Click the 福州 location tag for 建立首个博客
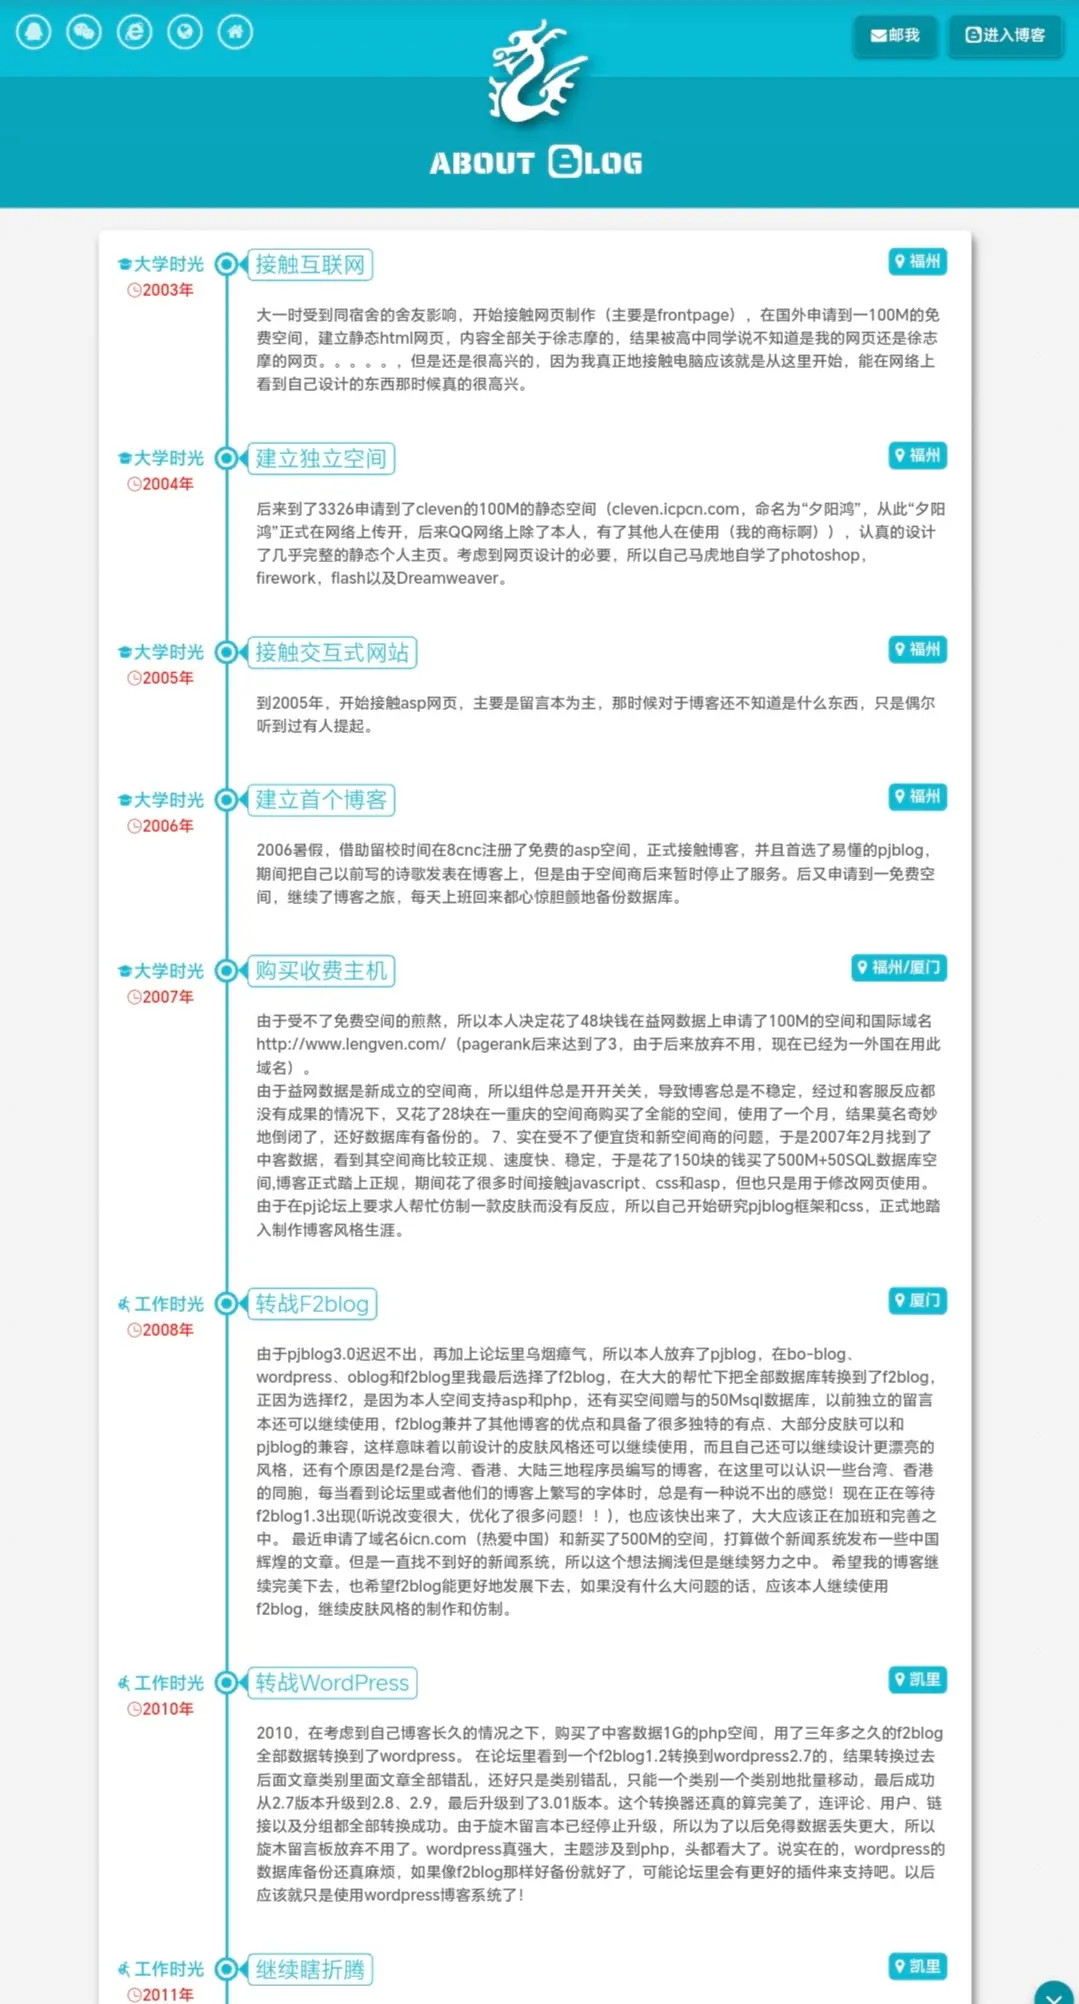The height and width of the screenshot is (2004, 1079). click(918, 797)
